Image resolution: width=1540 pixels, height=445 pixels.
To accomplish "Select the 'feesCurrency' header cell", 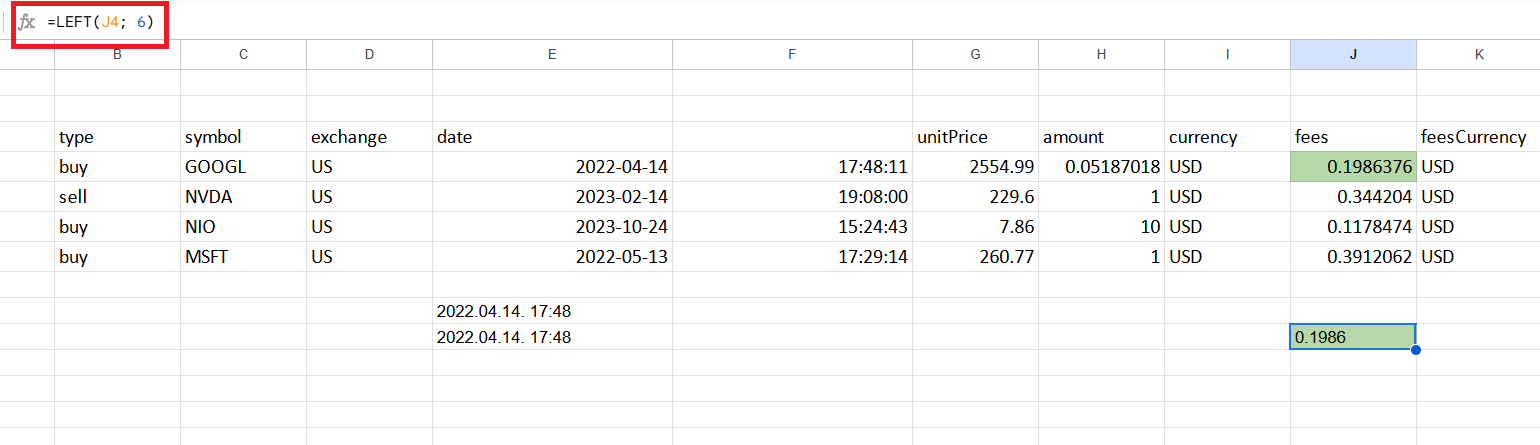I will tap(1478, 137).
